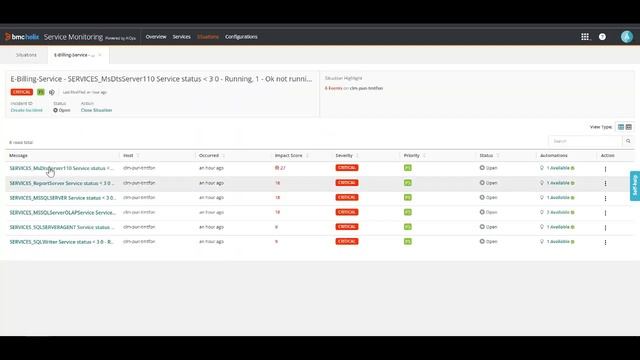
Task: Open action menu for SERVICES_MSSQLSERVER row
Action: [605, 198]
